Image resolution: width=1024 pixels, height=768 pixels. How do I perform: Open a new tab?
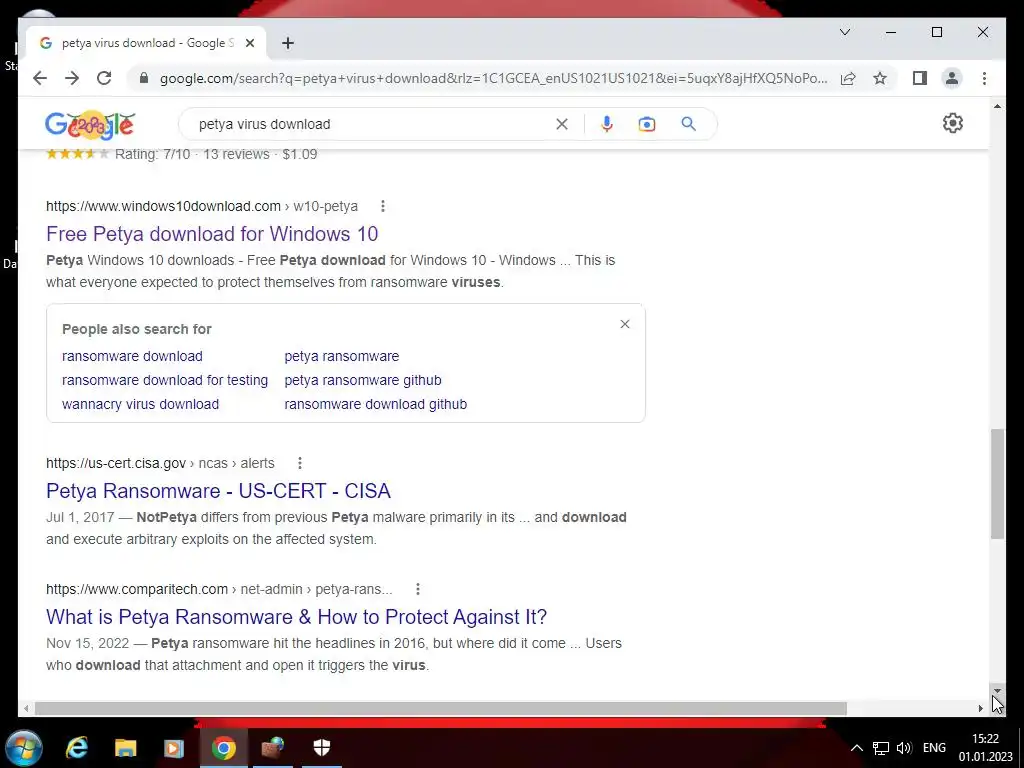pyautogui.click(x=288, y=43)
